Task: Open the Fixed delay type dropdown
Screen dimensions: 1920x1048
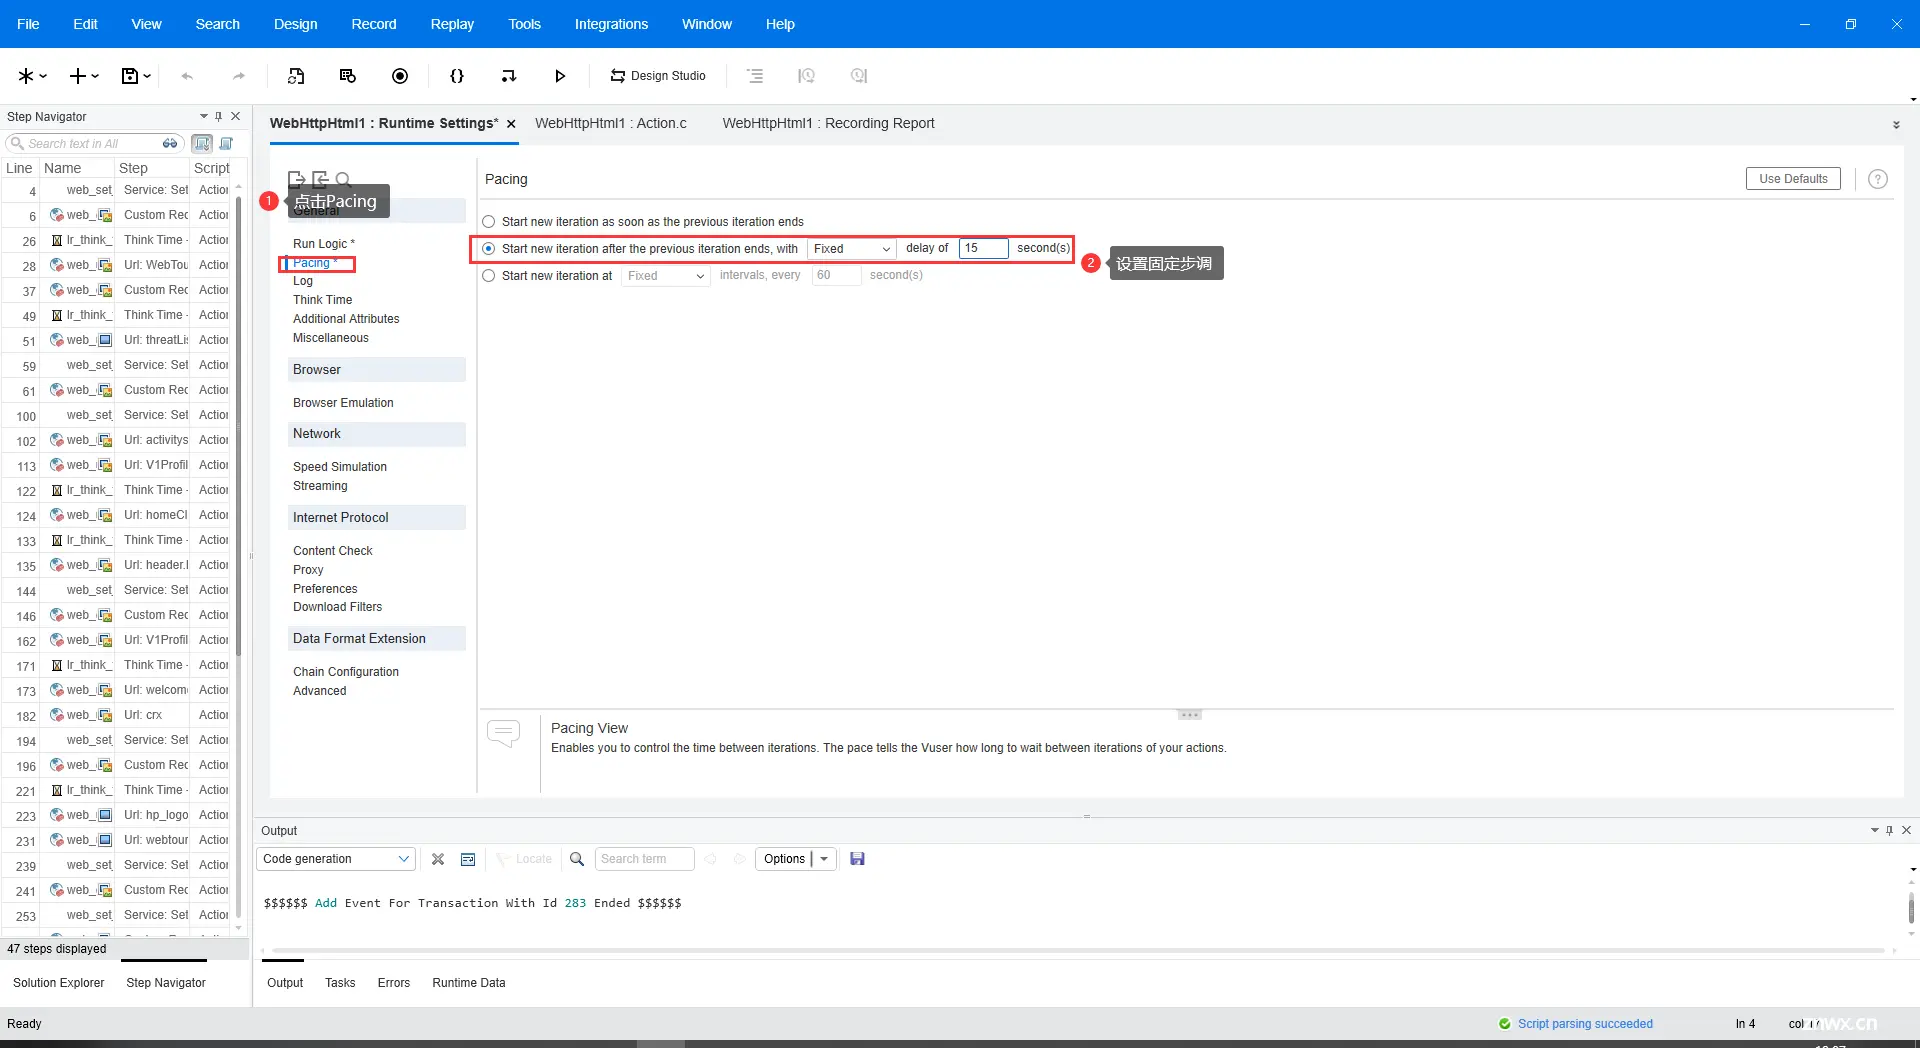Action: pyautogui.click(x=851, y=249)
